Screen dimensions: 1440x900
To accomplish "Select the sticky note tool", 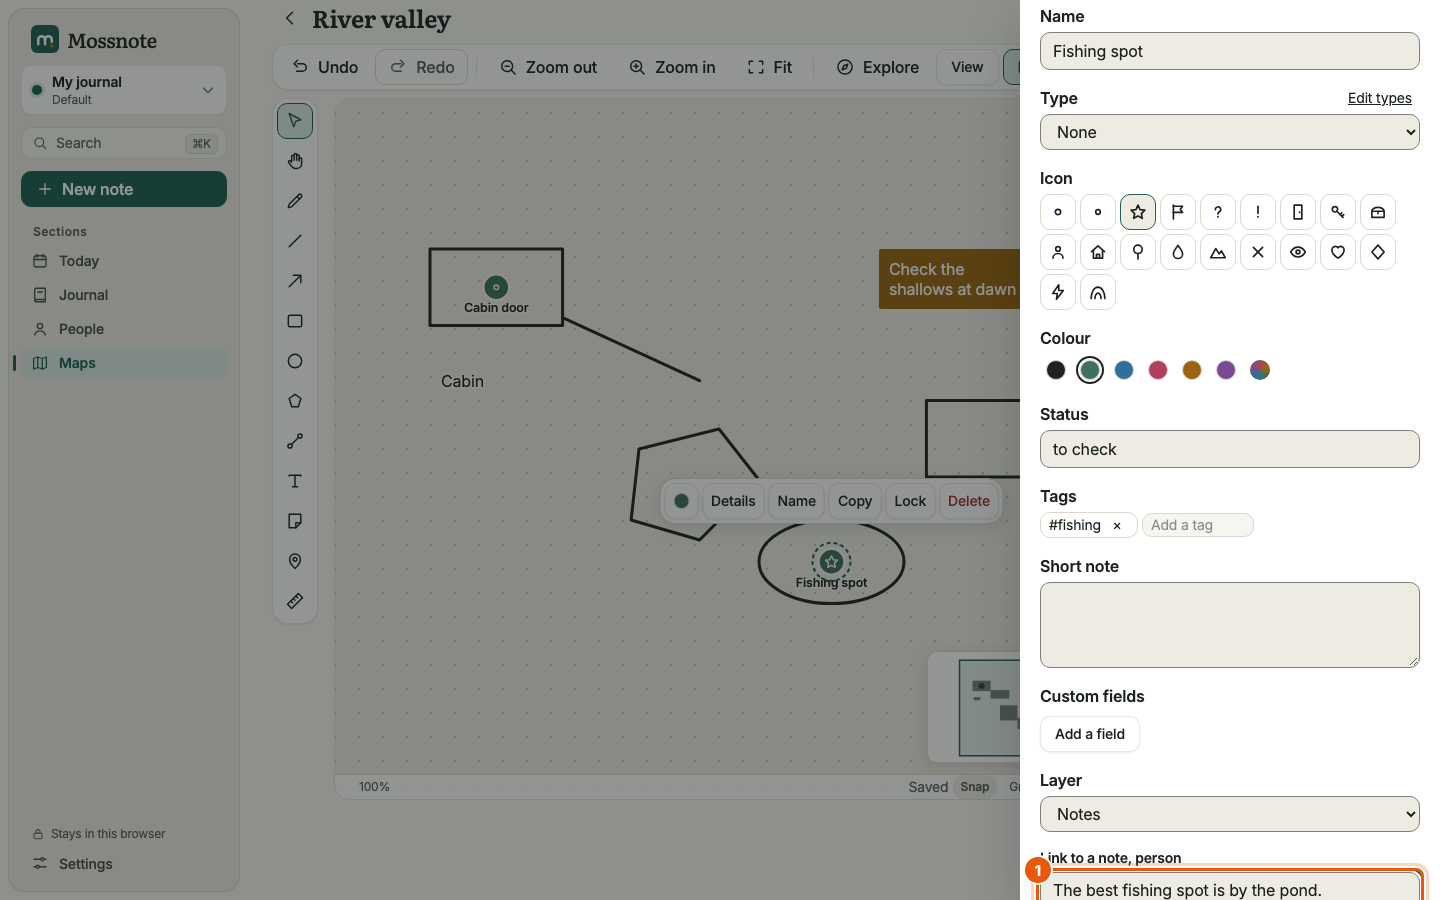I will click(x=295, y=521).
